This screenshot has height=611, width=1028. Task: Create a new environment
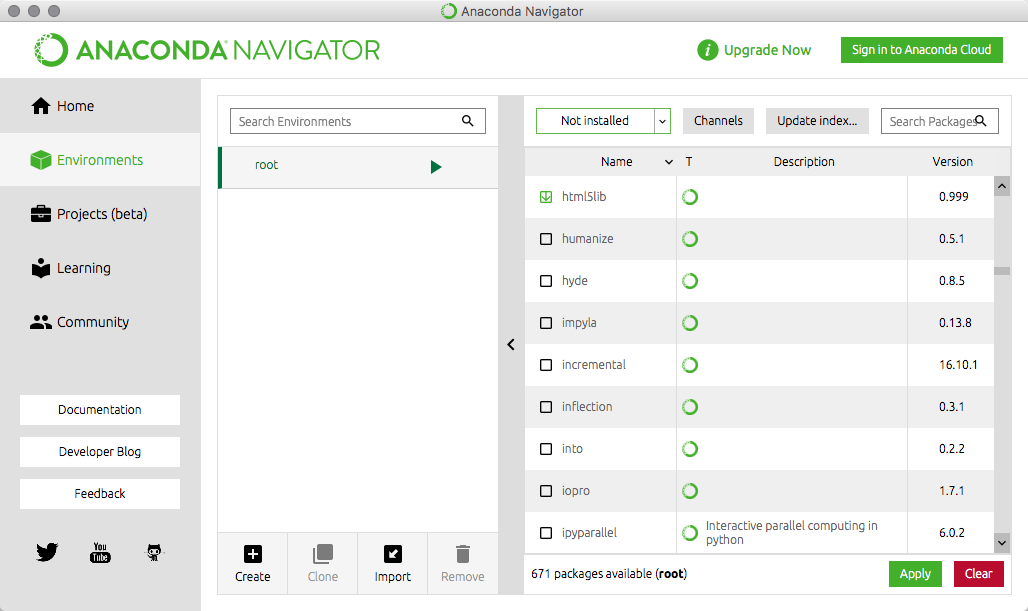point(252,564)
